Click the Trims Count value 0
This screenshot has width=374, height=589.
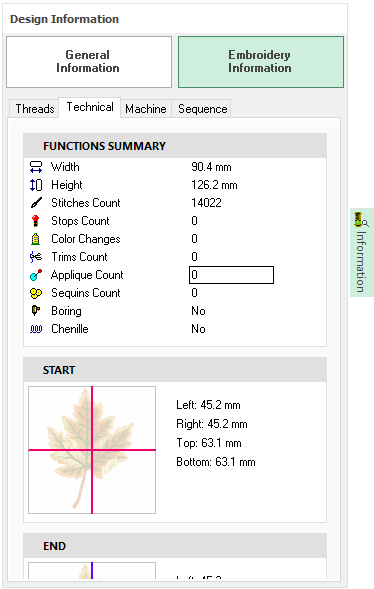click(x=194, y=257)
